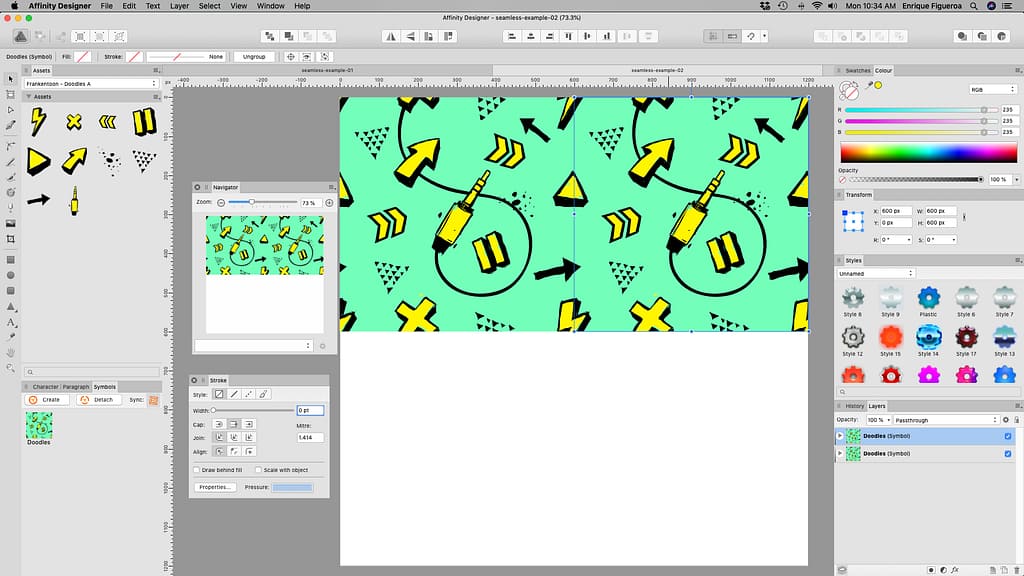The width and height of the screenshot is (1024, 576).
Task: Select the Artistic Text tool
Action: pos(12,321)
